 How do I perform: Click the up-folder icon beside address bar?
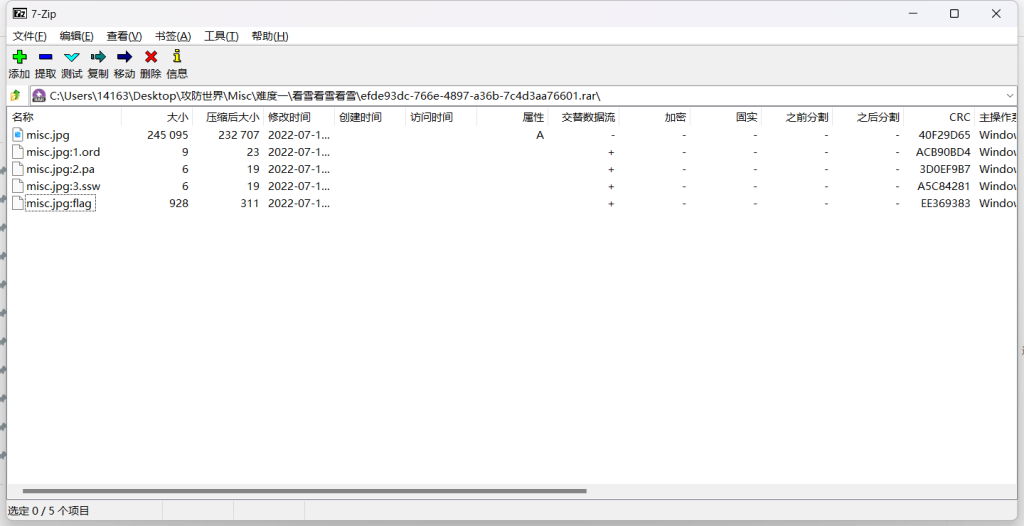tap(15, 96)
